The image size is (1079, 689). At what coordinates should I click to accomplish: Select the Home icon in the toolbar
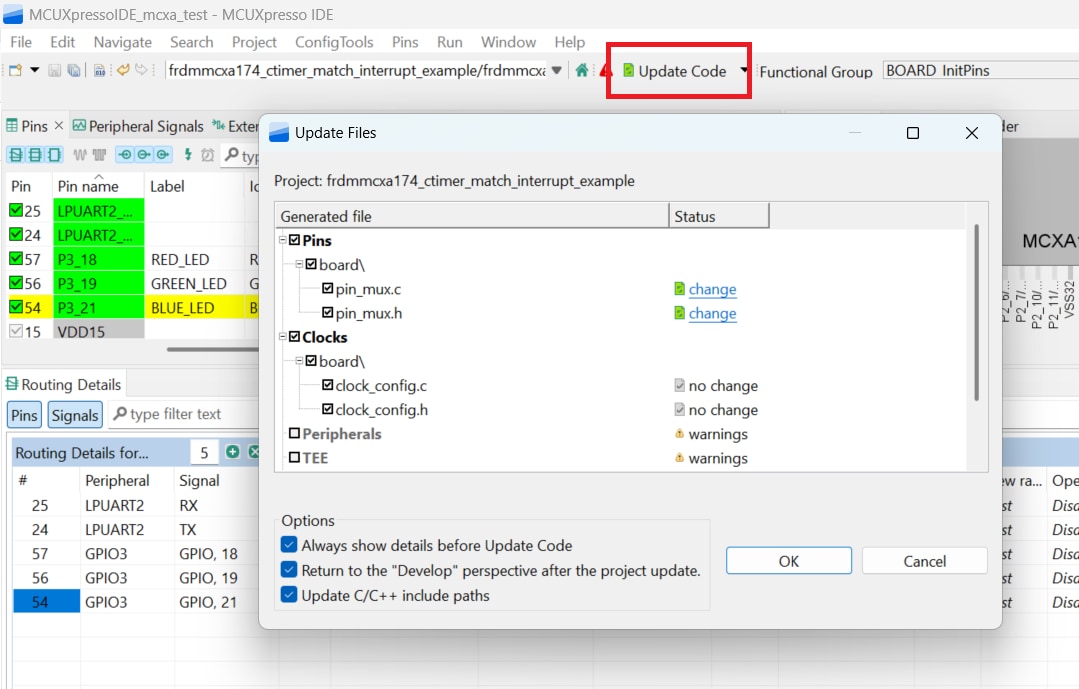point(582,70)
